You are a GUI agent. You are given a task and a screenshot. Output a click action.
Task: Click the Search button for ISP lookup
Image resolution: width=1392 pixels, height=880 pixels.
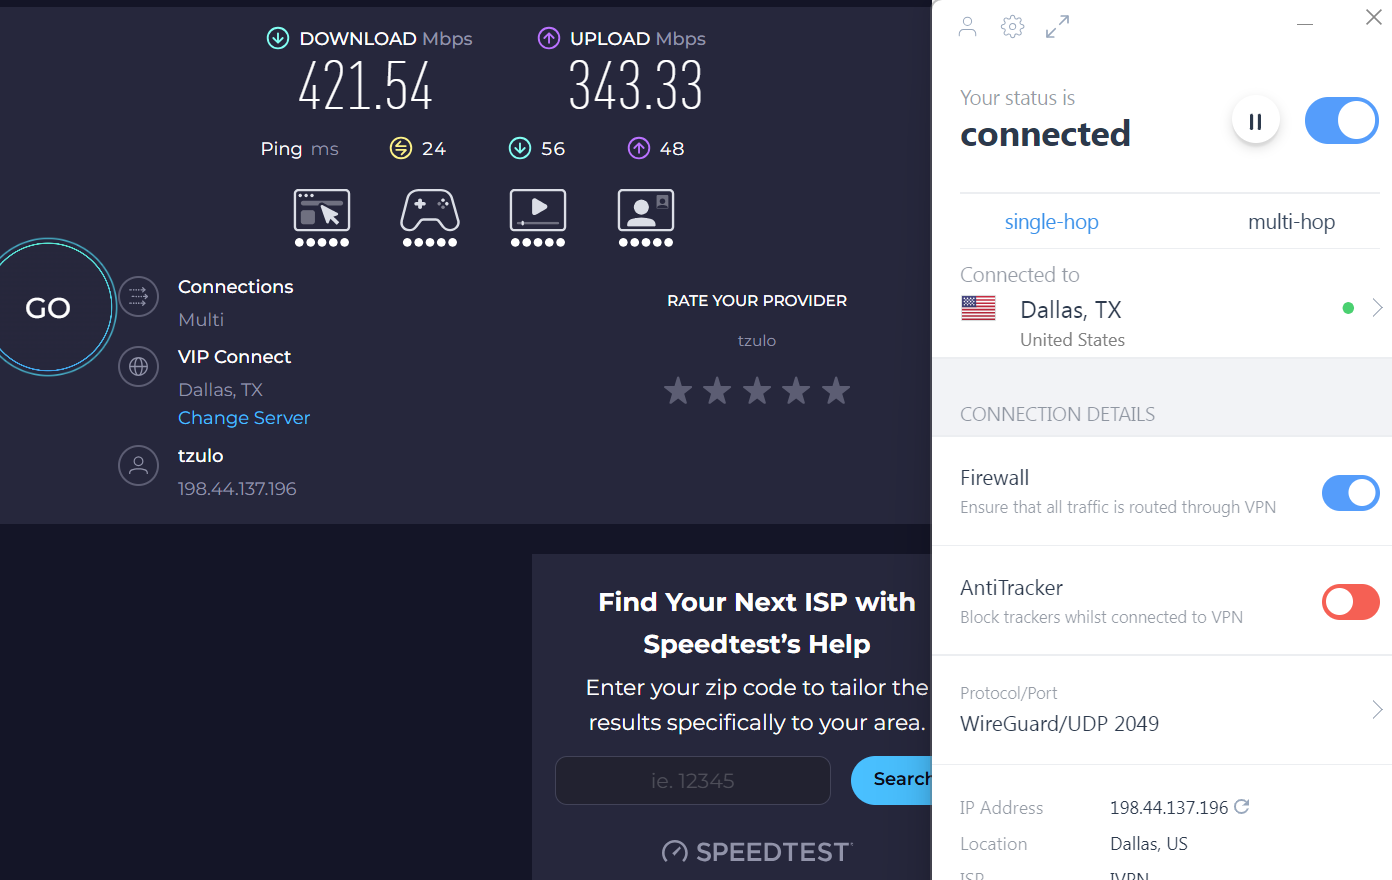tap(892, 780)
